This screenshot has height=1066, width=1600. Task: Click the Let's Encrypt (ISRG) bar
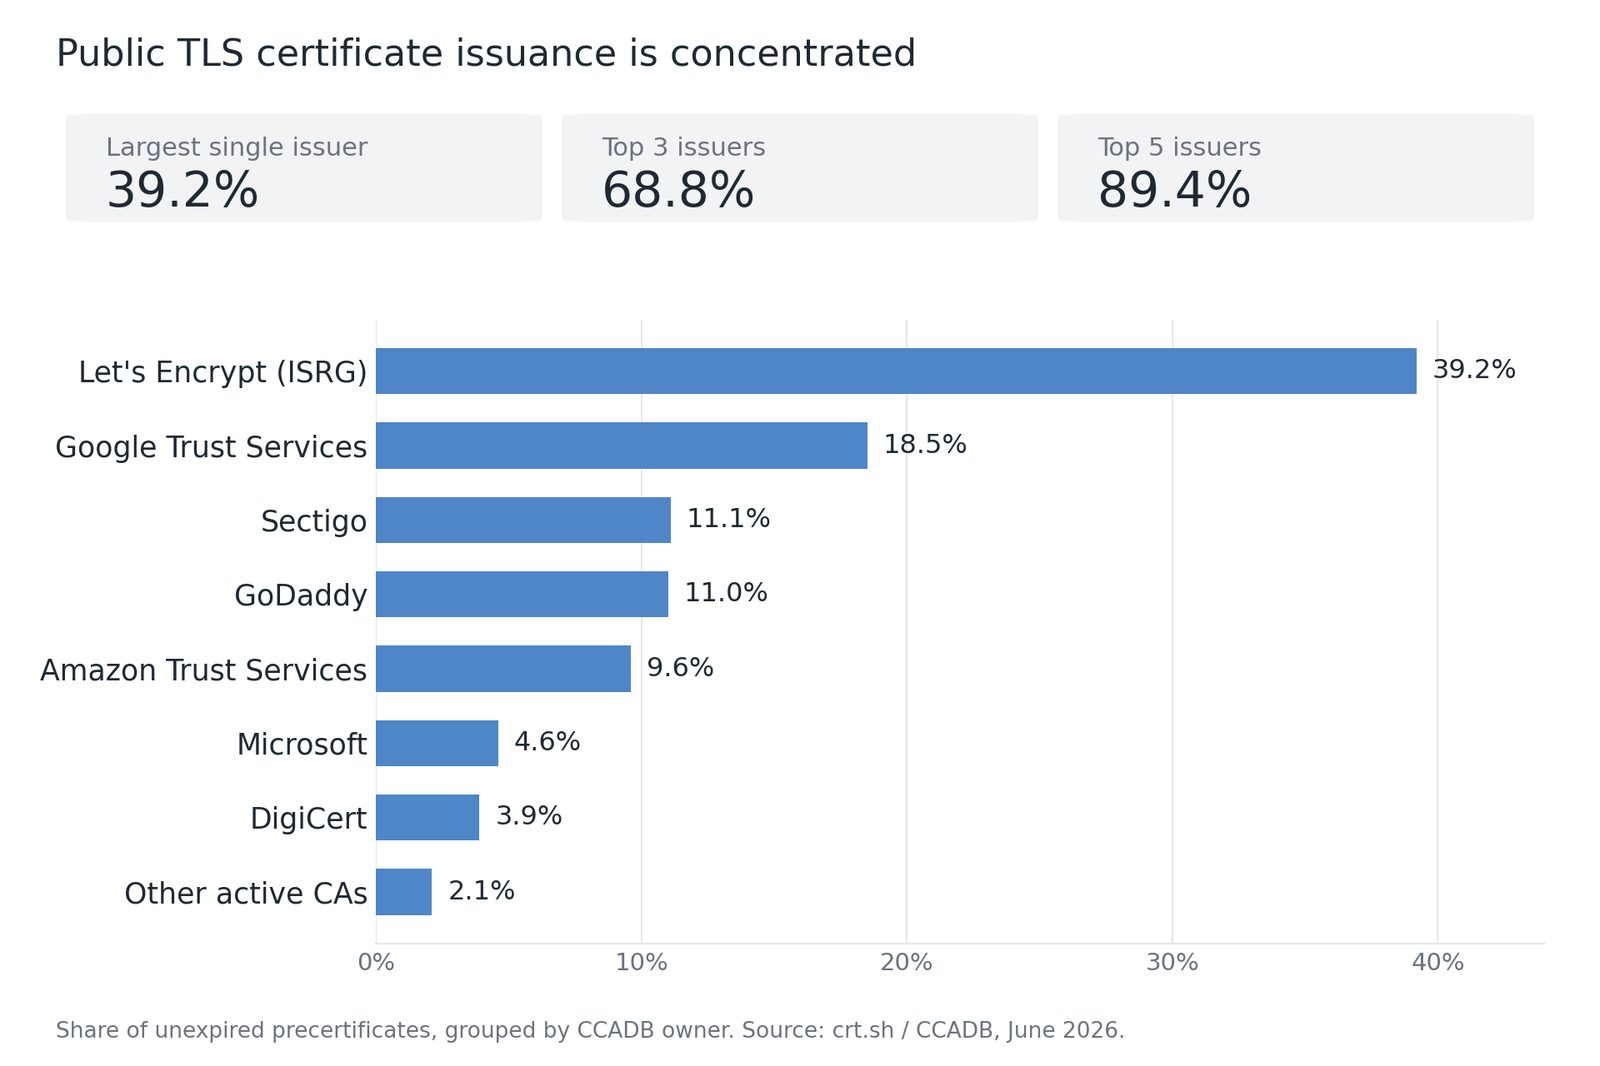896,371
